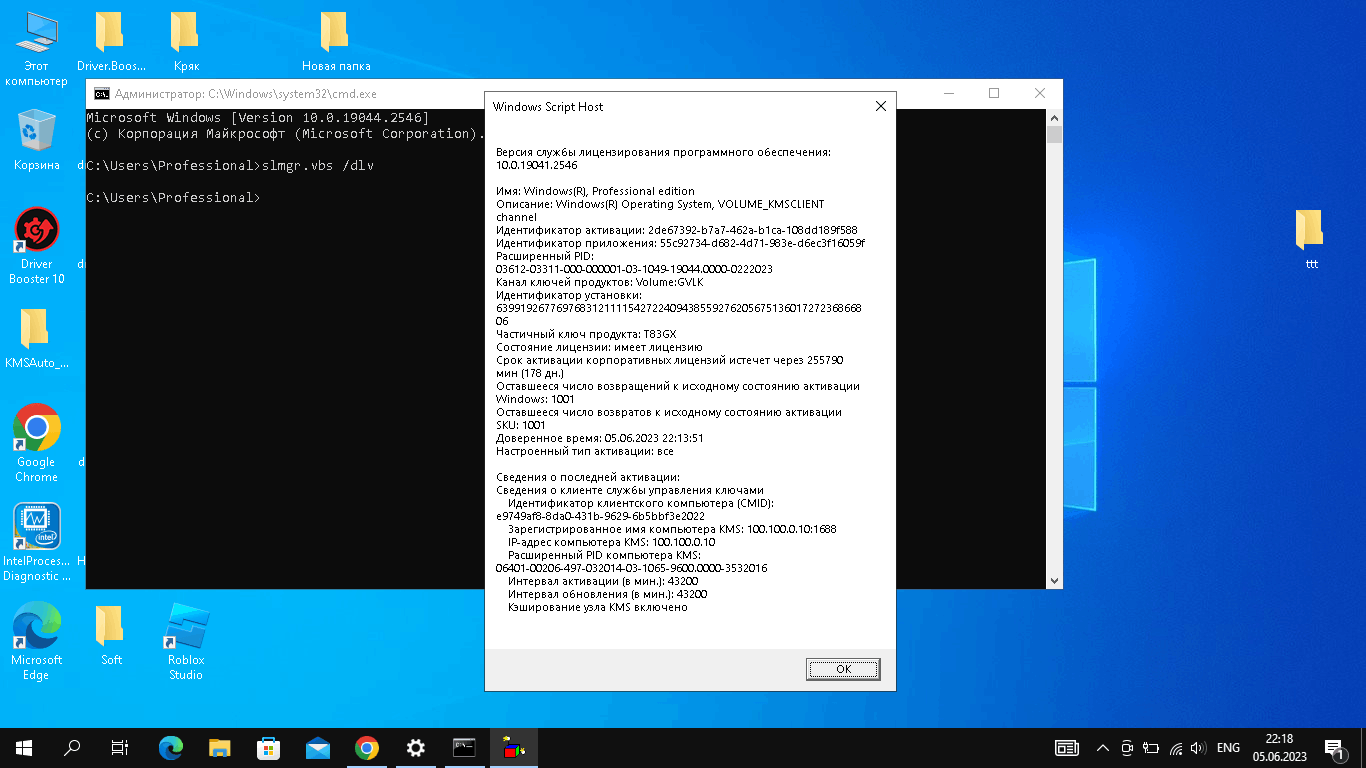The height and width of the screenshot is (768, 1366).
Task: Open the KMSAuto folder icon
Action: [x=37, y=339]
